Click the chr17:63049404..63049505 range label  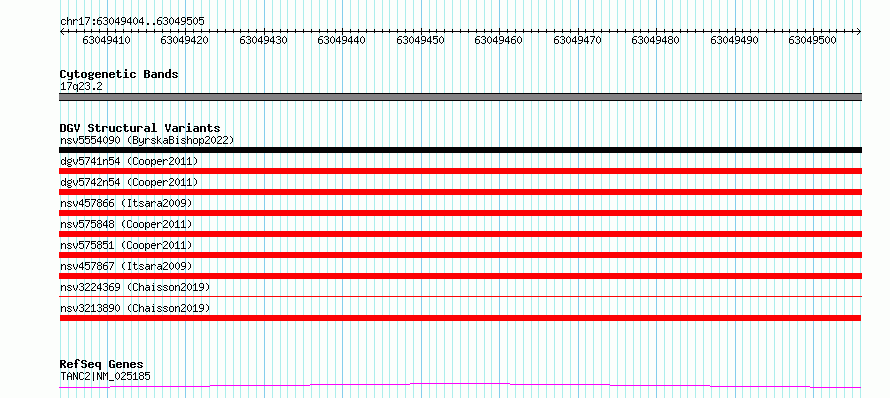coord(132,22)
